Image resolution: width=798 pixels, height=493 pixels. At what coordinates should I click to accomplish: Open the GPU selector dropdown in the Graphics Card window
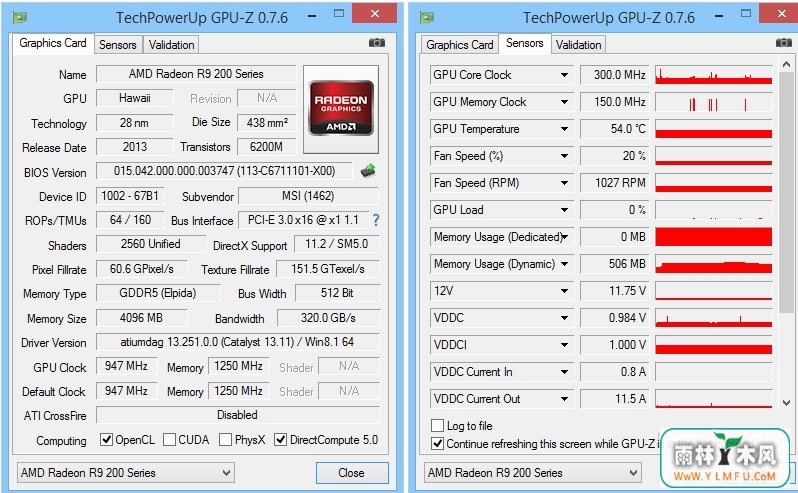126,473
